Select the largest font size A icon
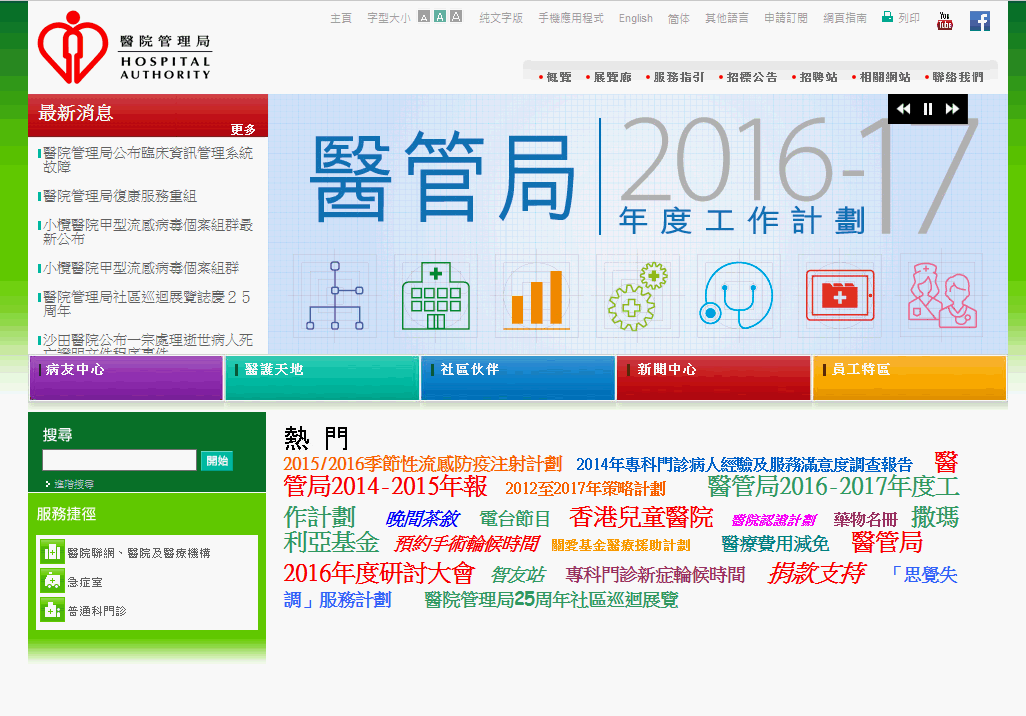 pyautogui.click(x=456, y=17)
